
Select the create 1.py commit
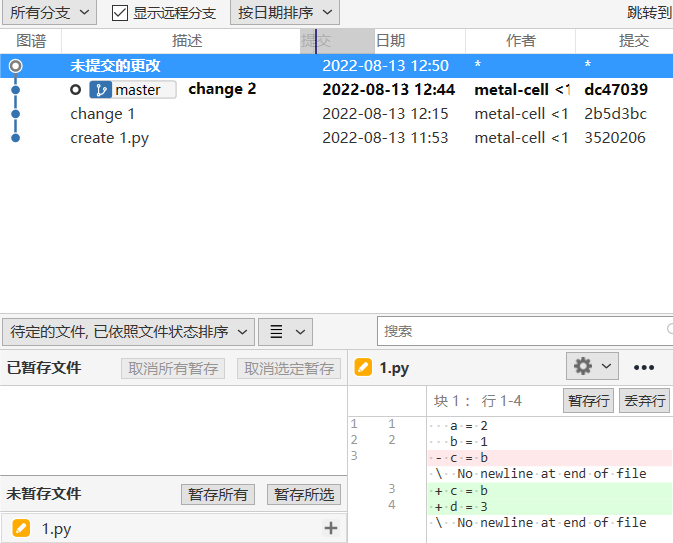[x=336, y=138]
